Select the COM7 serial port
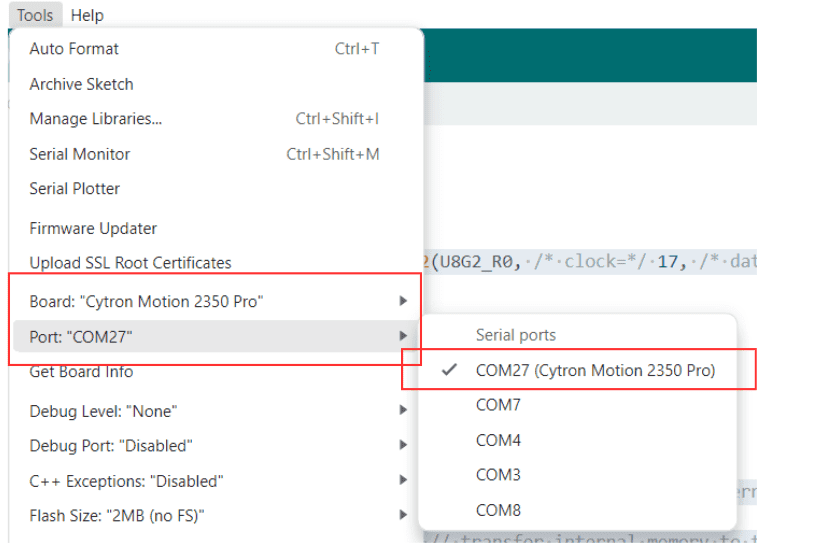The height and width of the screenshot is (543, 820). pos(498,405)
